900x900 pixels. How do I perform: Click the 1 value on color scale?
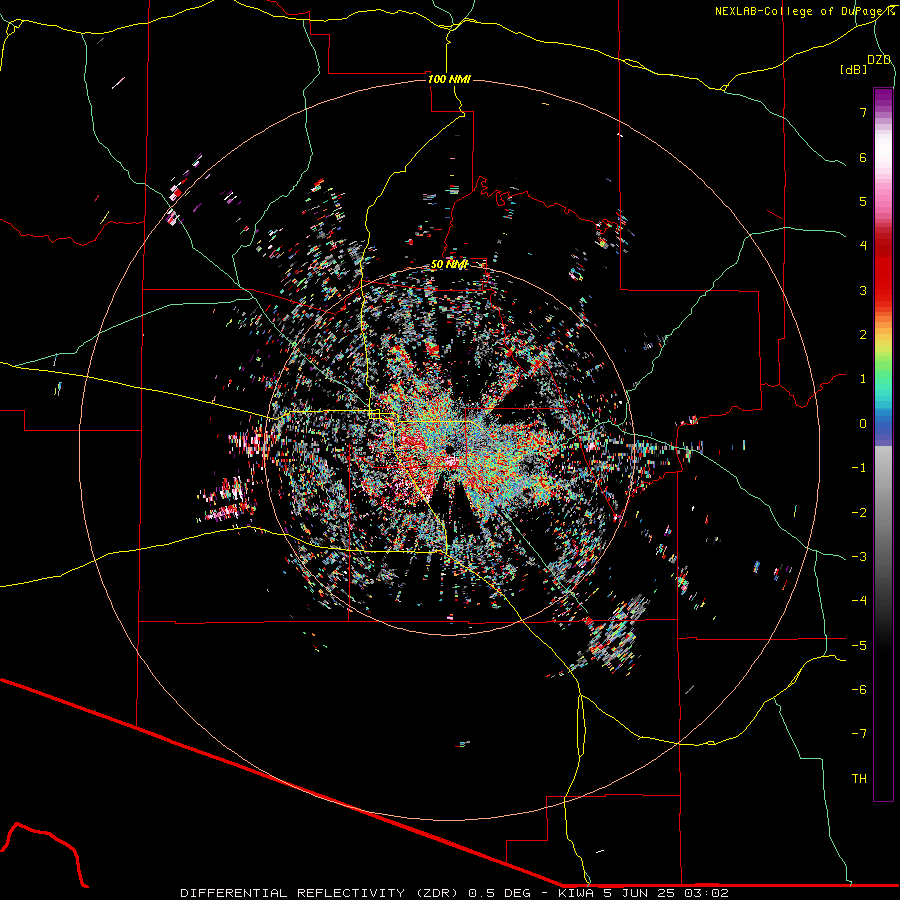click(863, 379)
